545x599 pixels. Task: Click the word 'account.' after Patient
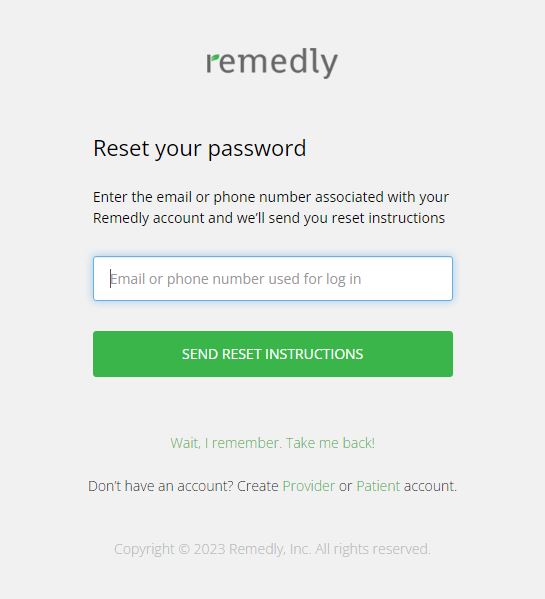click(430, 486)
